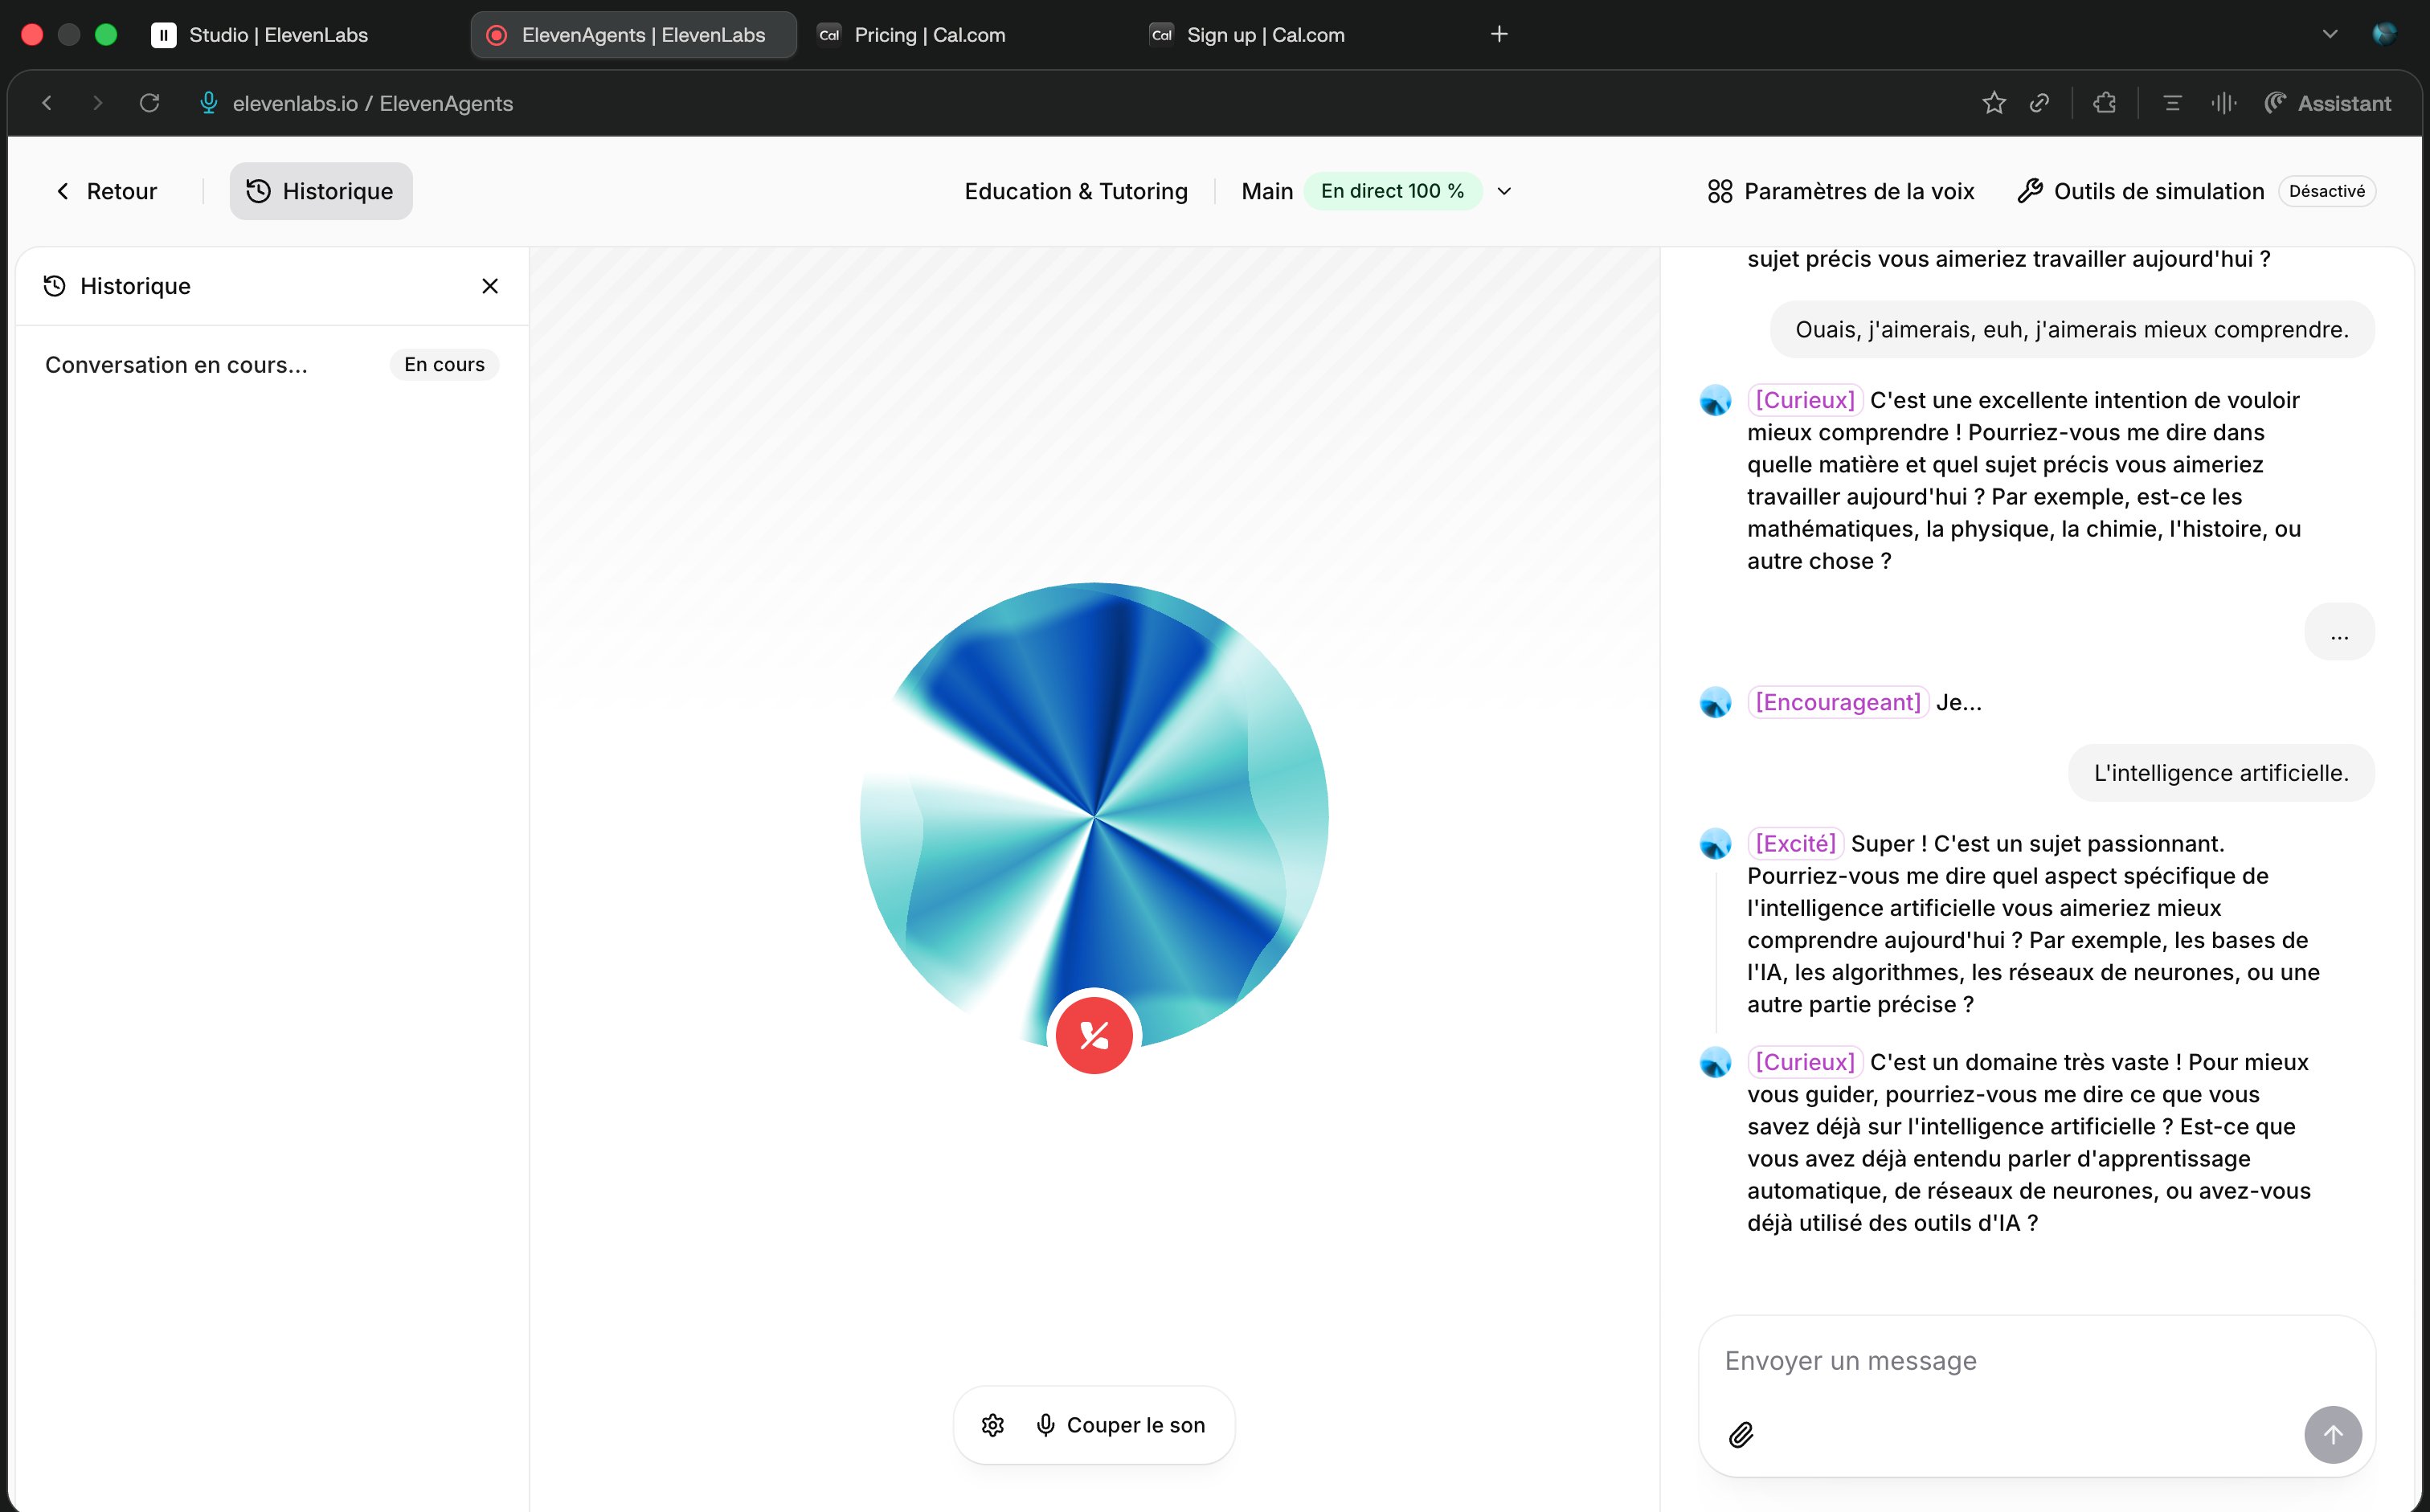The image size is (2430, 1512).
Task: Open reader view lines icon
Action: click(x=2172, y=103)
